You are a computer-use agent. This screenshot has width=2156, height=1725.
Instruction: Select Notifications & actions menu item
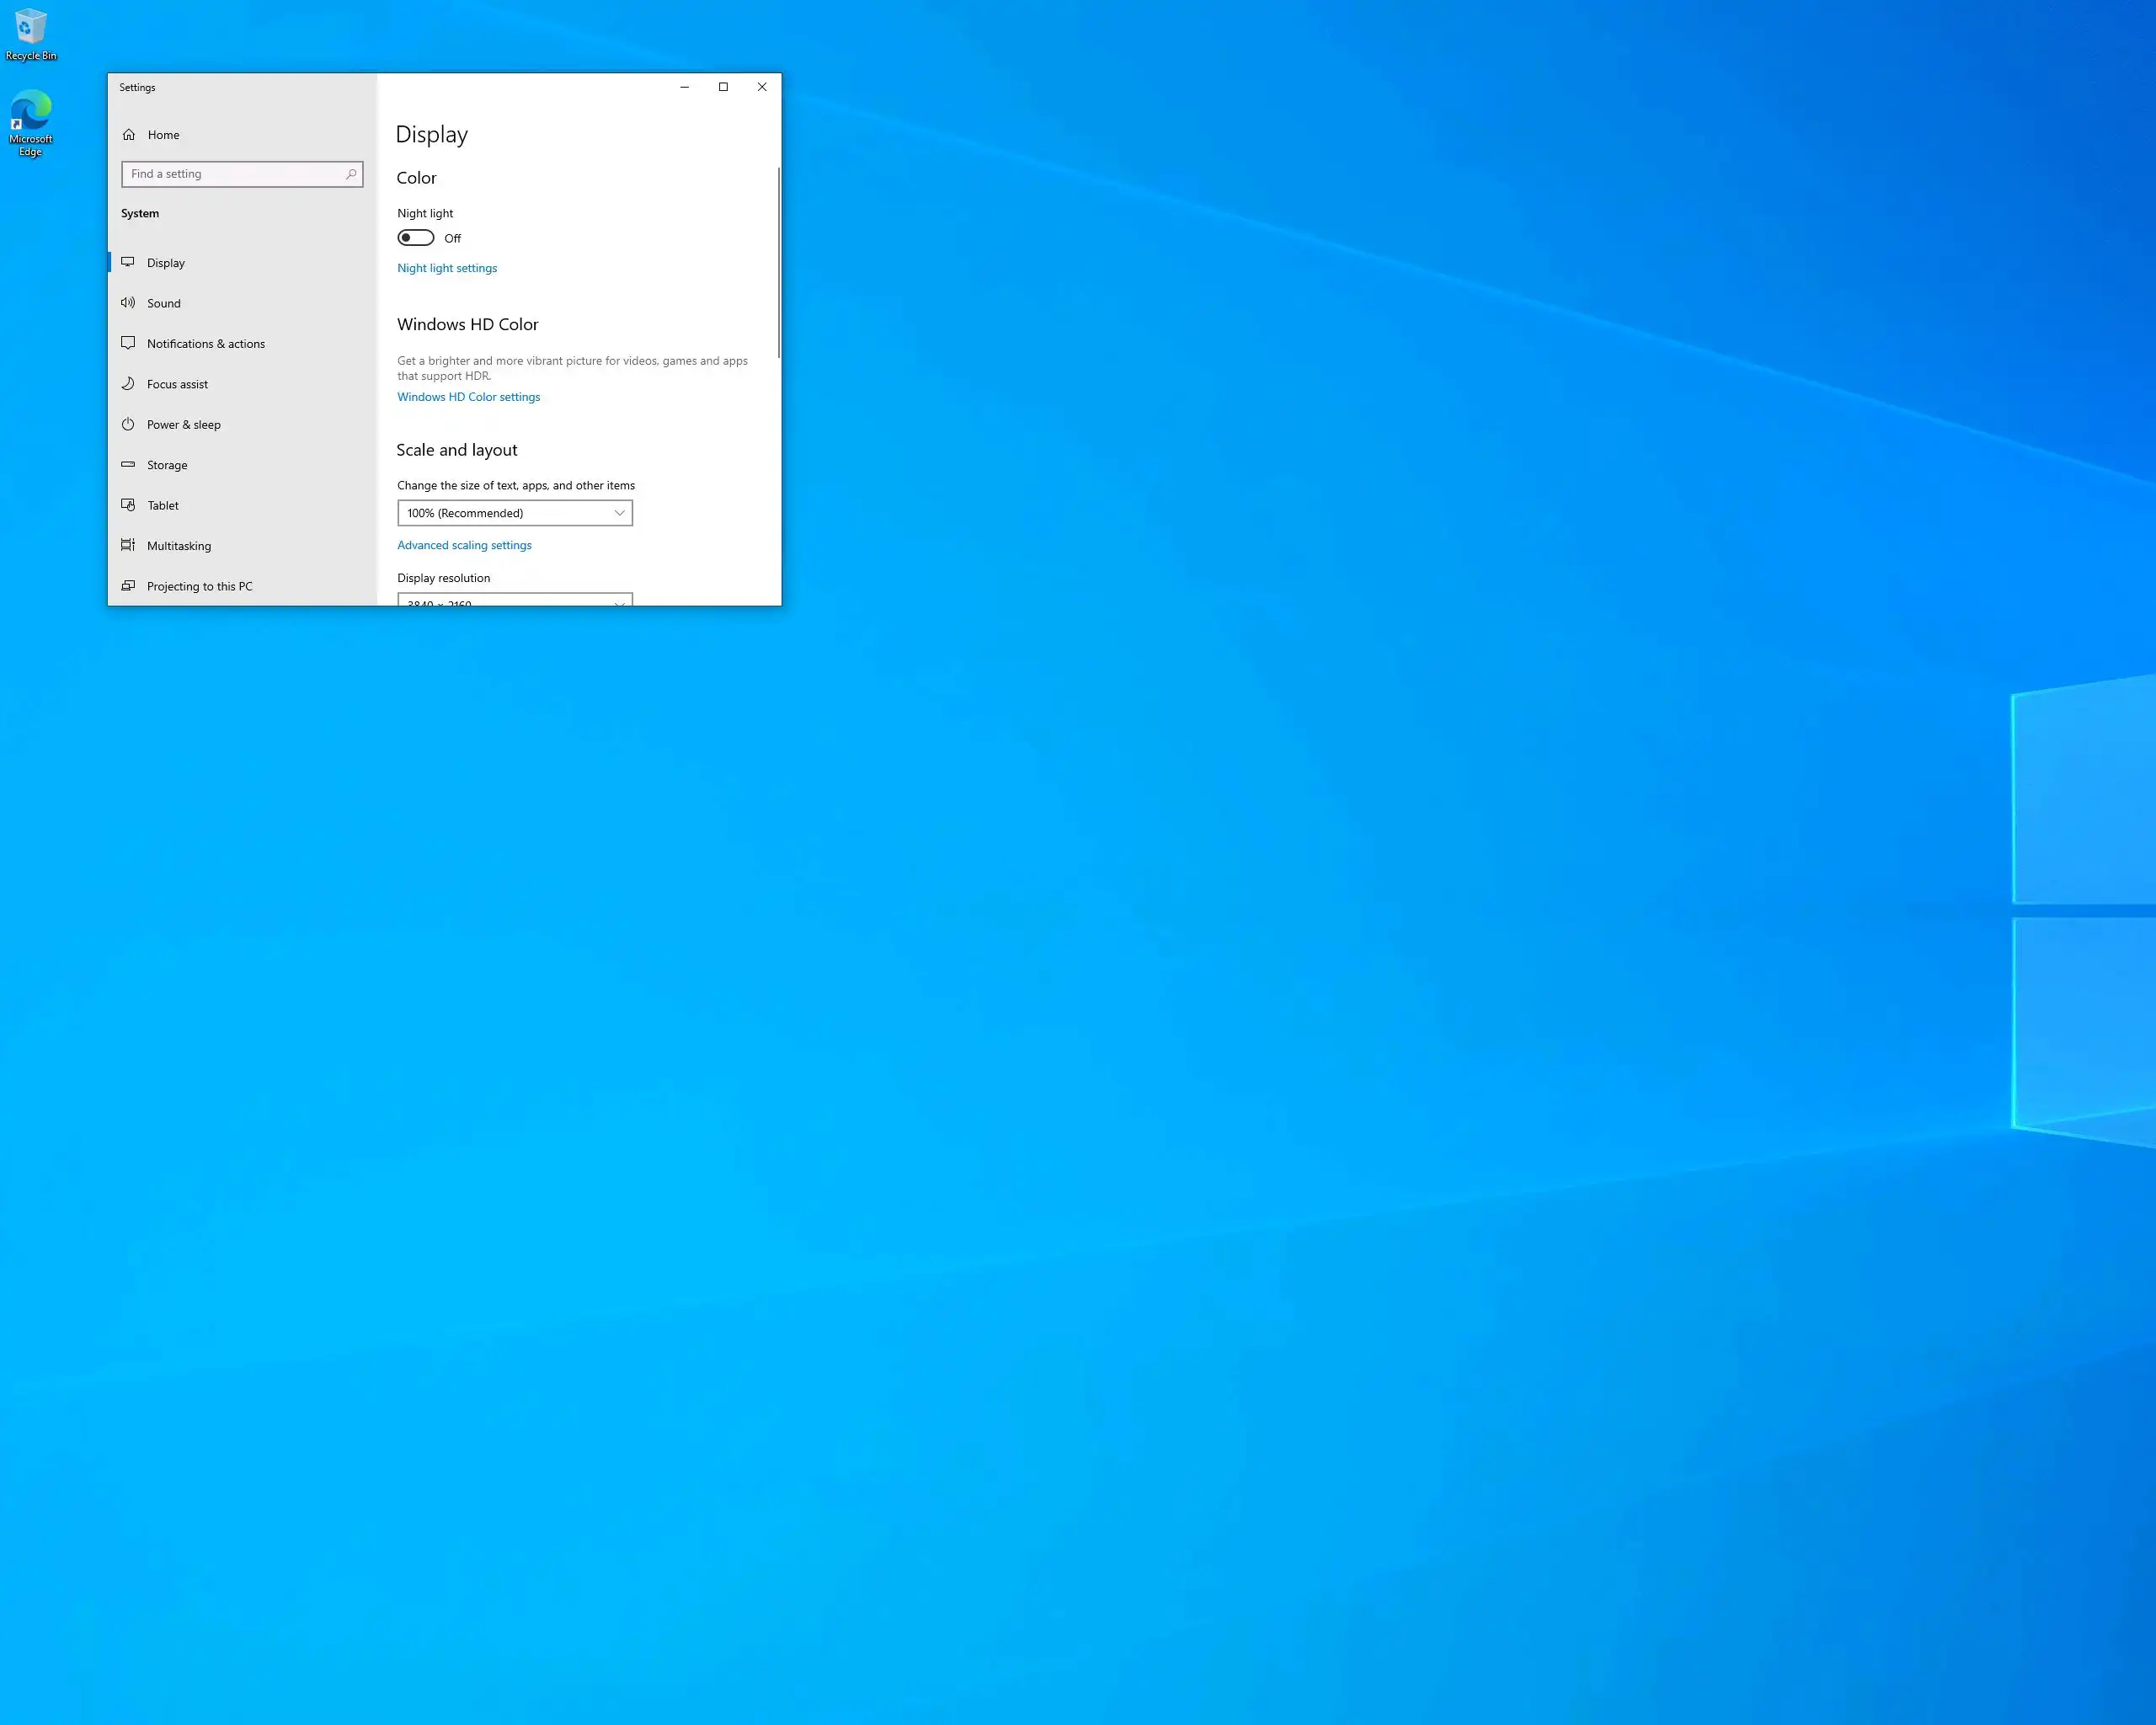click(206, 344)
